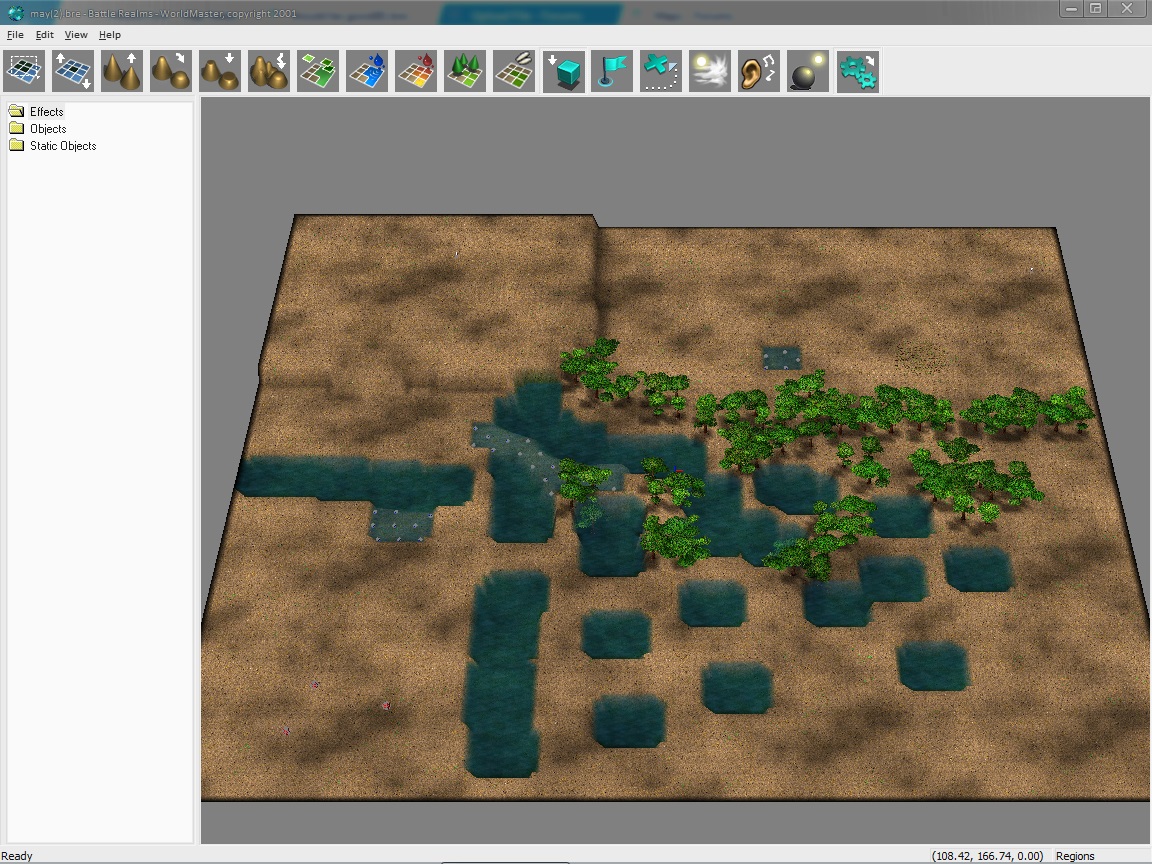Image resolution: width=1152 pixels, height=864 pixels.
Task: Click the Regions status bar entry
Action: pyautogui.click(x=1075, y=856)
